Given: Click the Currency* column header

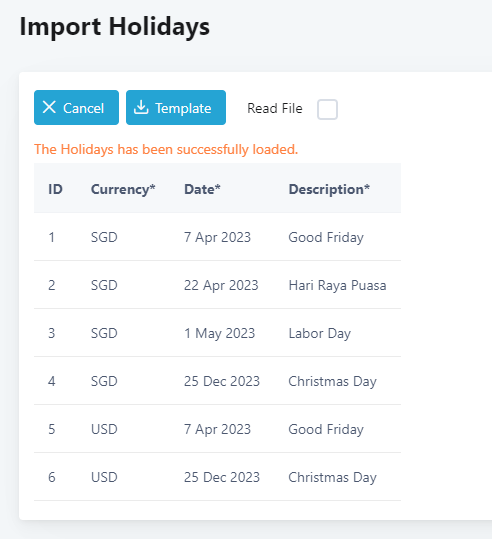Looking at the screenshot, I should point(123,189).
